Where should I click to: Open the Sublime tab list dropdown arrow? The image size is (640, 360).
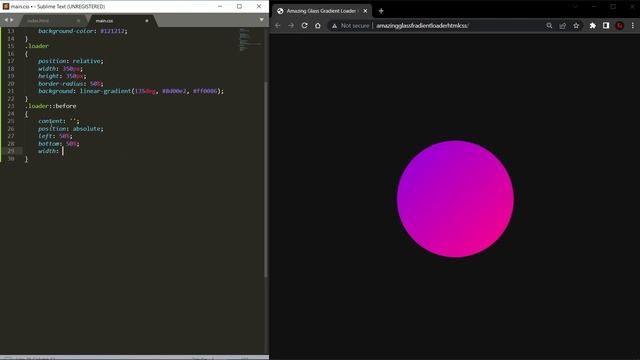(262, 20)
